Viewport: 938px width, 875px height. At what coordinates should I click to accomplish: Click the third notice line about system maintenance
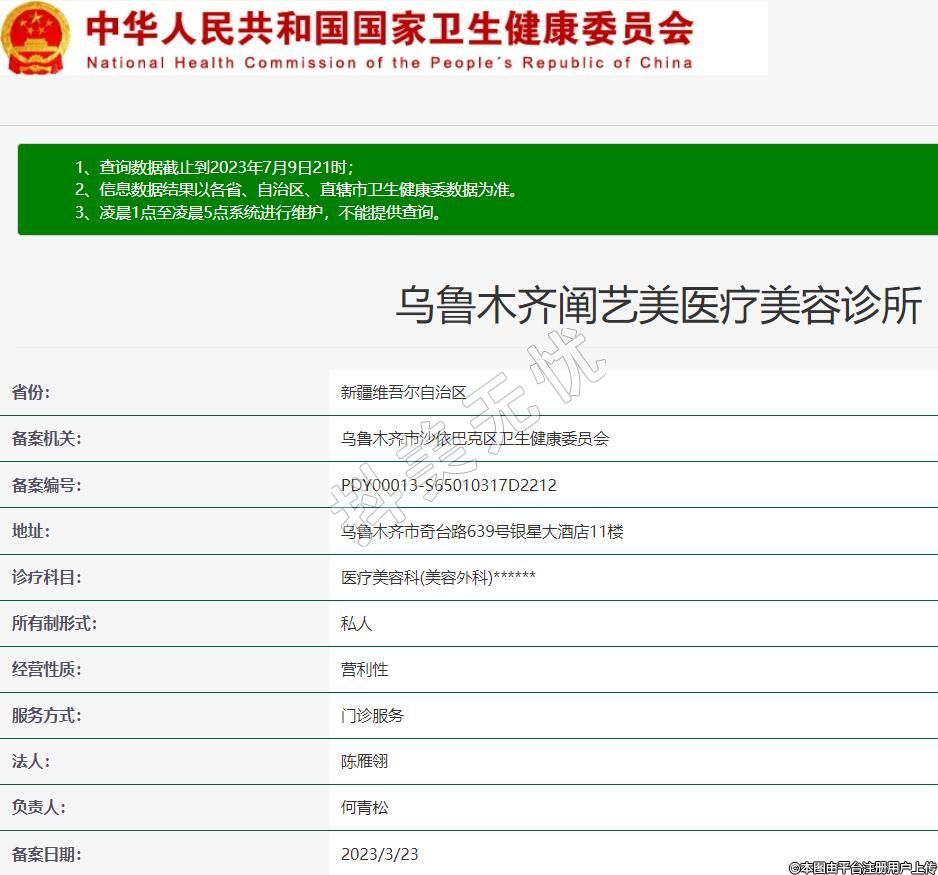pyautogui.click(x=258, y=212)
